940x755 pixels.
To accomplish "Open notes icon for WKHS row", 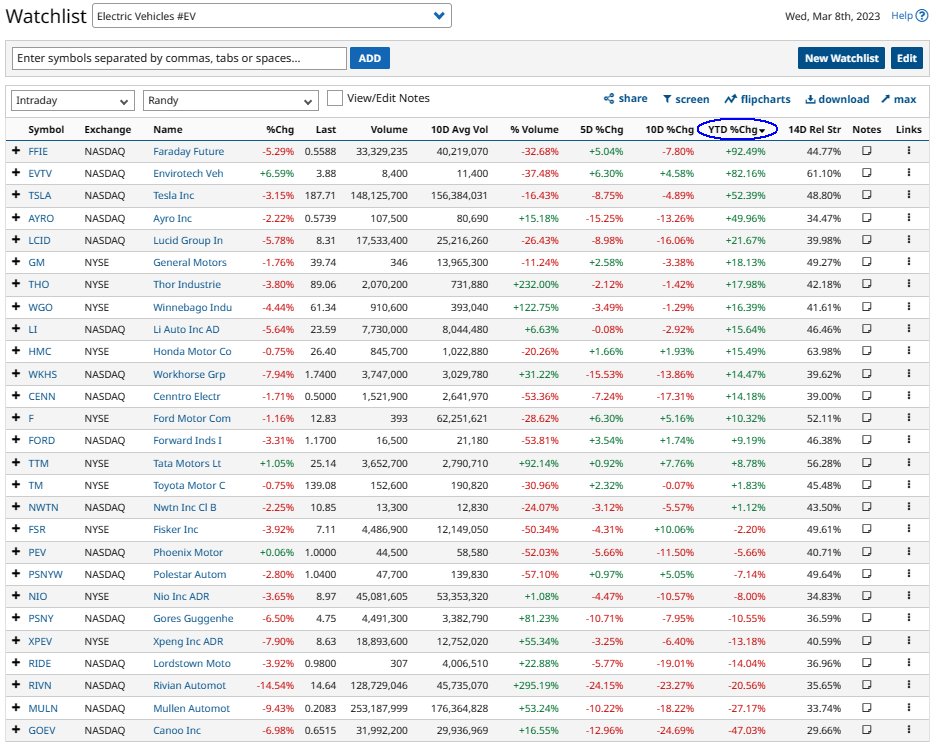I will [x=866, y=374].
